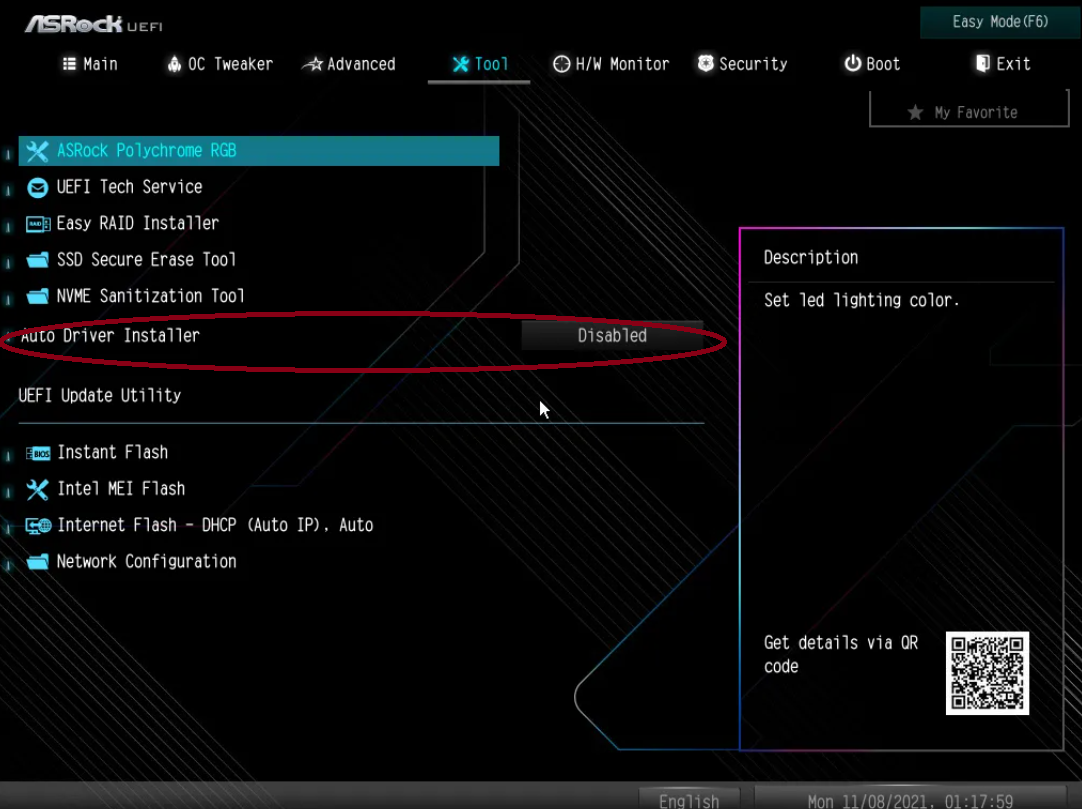The image size is (1082, 809).
Task: Switch to Easy Mode (F6)
Action: 1000,22
